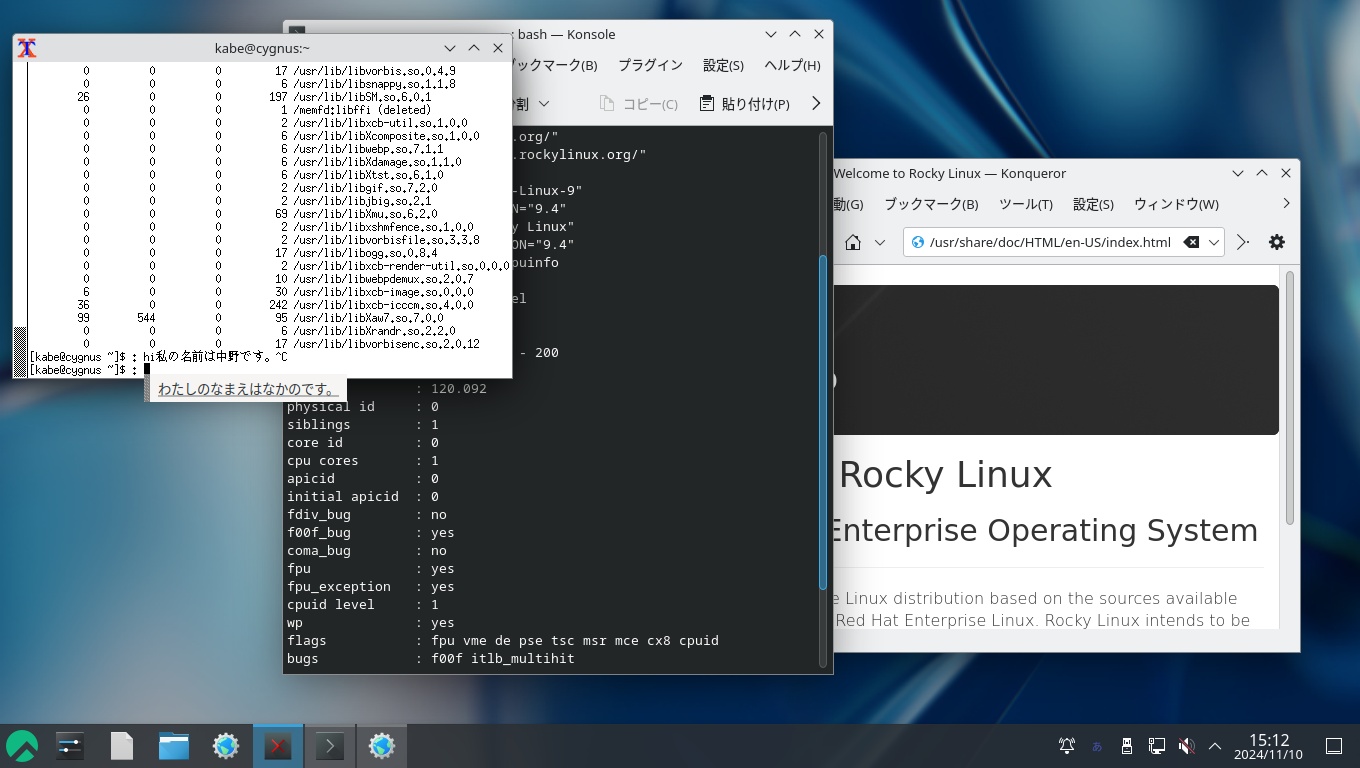1360x768 pixels.
Task: Activate the running Konqueror window task entry
Action: [x=382, y=746]
